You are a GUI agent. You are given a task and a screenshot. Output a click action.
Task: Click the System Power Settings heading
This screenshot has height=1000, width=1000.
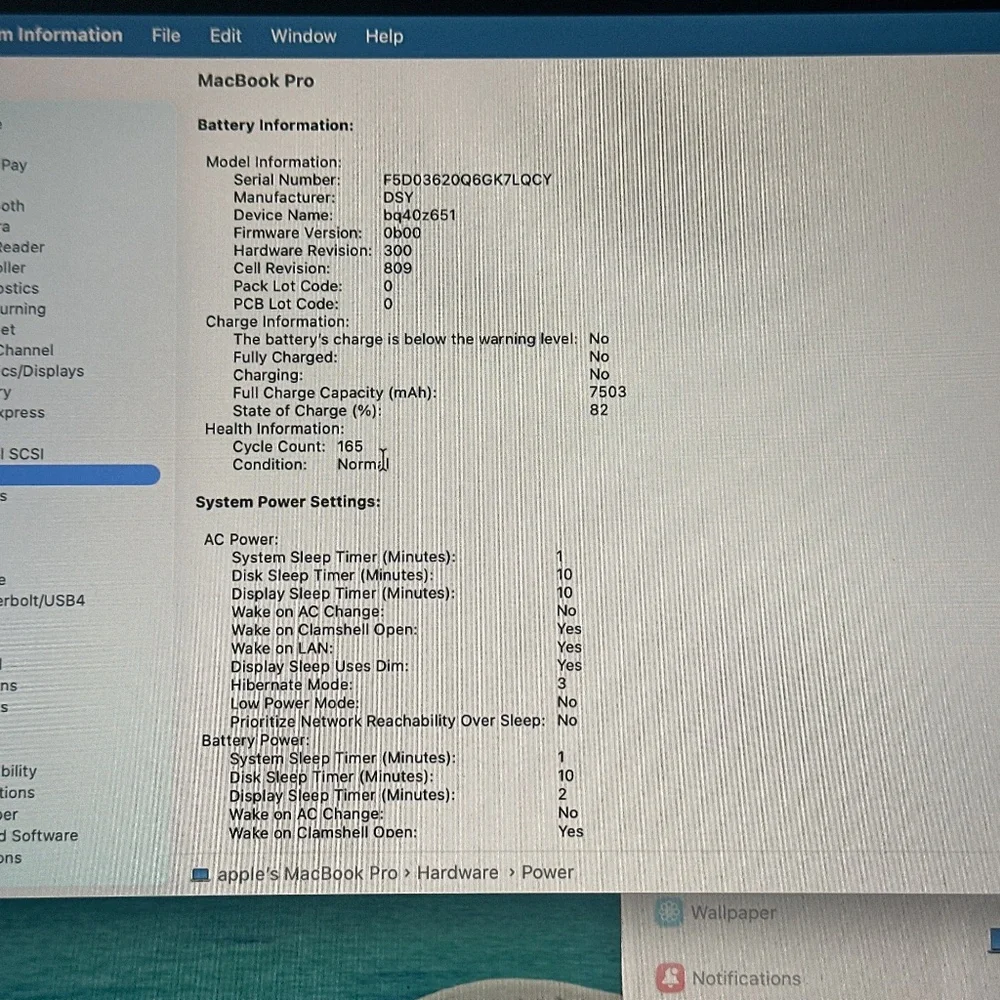288,502
